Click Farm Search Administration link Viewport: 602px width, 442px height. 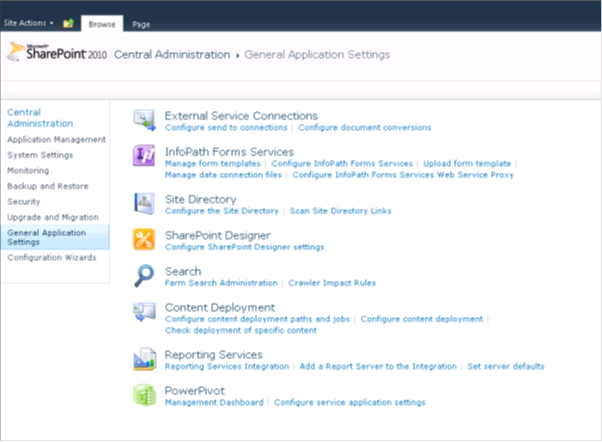click(x=221, y=283)
